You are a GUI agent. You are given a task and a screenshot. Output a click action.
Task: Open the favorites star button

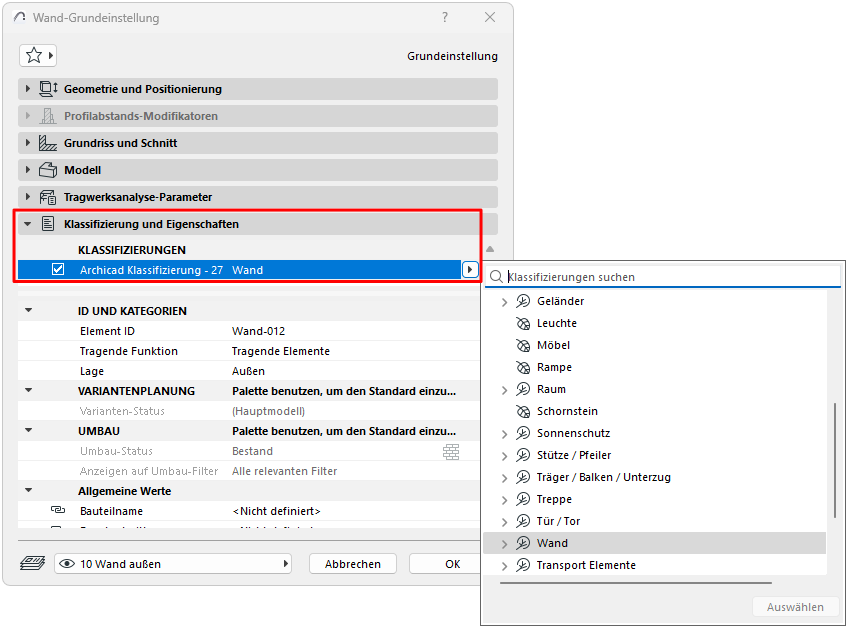[x=38, y=55]
